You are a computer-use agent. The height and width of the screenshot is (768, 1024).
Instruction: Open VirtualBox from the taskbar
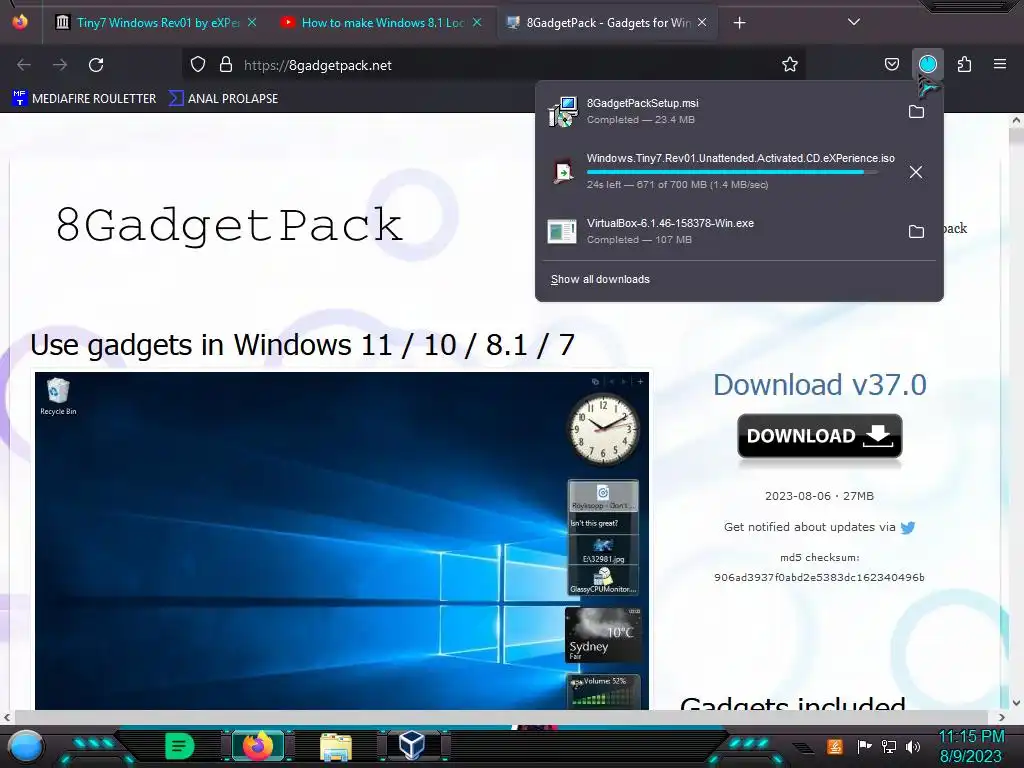412,745
